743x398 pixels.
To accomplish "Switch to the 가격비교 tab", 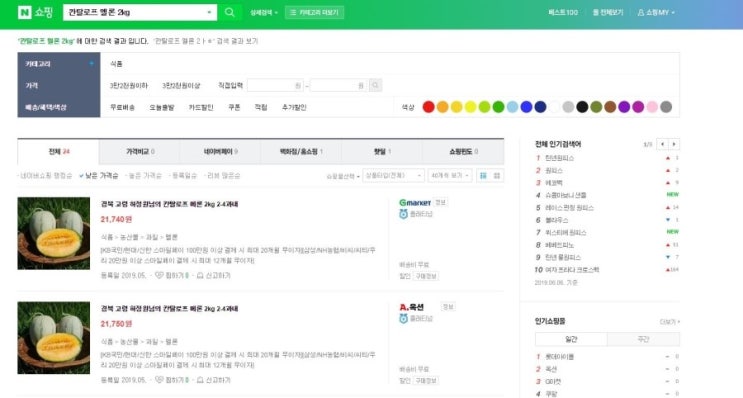I will coord(139,152).
